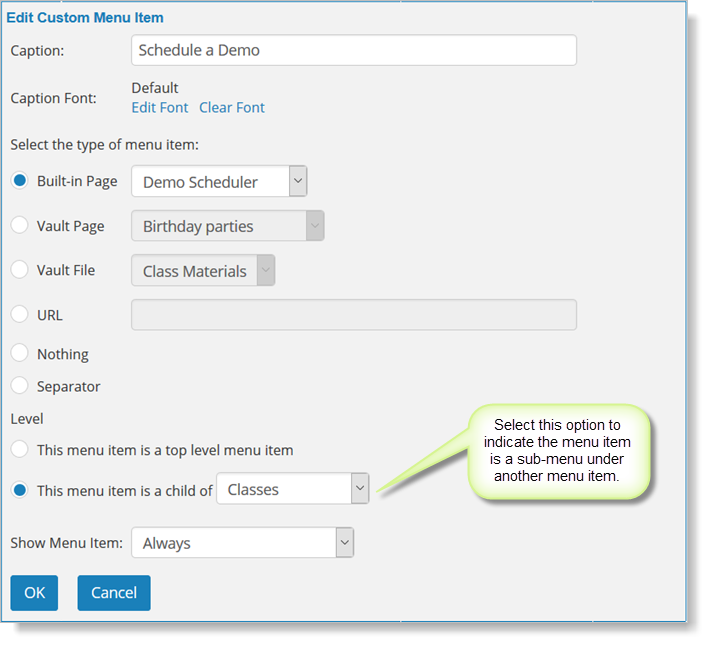Open the Demo Scheduler dropdown arrow
The height and width of the screenshot is (648, 713).
[298, 181]
